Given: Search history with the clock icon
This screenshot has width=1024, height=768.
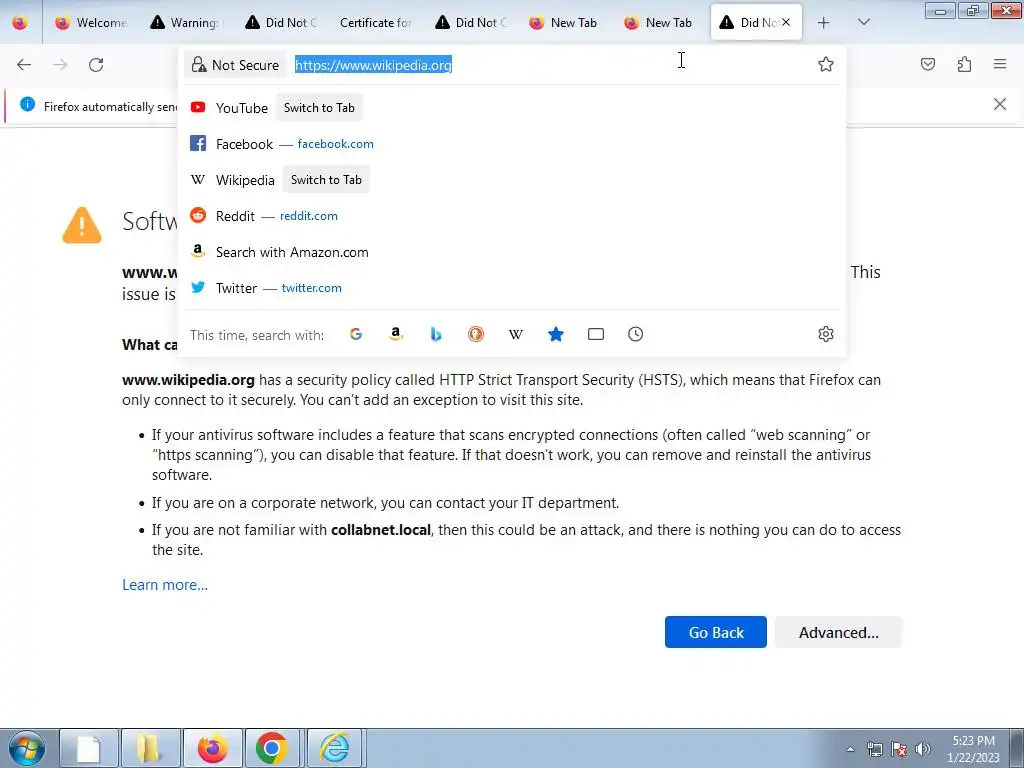Looking at the screenshot, I should click(x=635, y=334).
